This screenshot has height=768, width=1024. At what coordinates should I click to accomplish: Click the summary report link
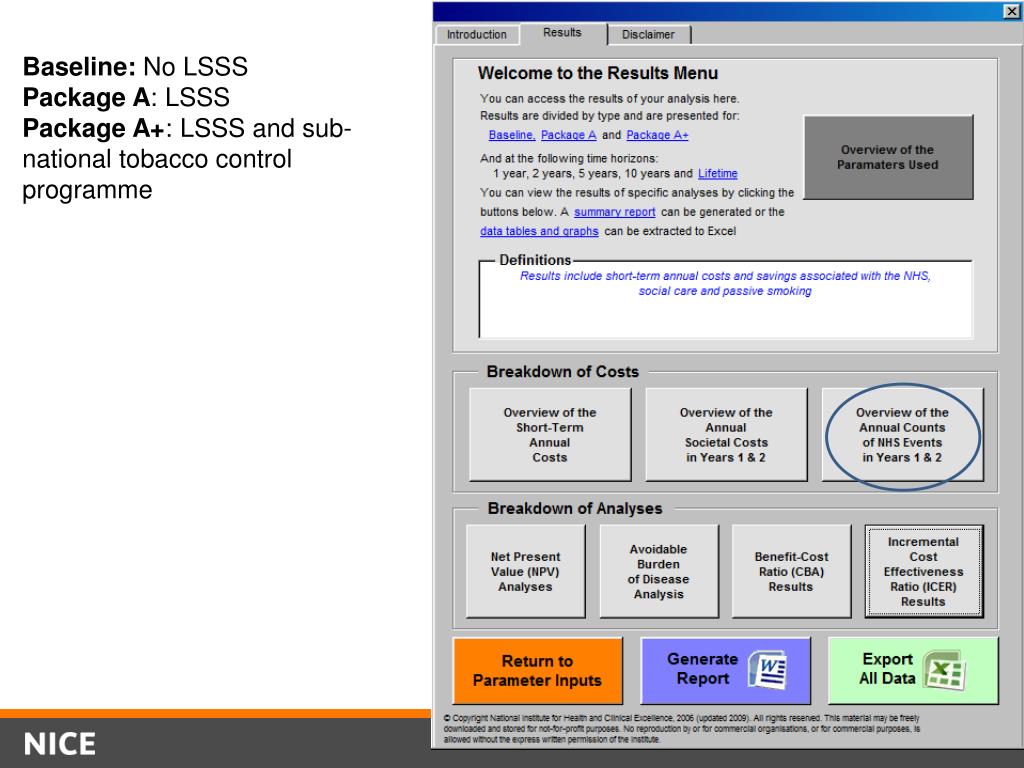click(x=615, y=212)
